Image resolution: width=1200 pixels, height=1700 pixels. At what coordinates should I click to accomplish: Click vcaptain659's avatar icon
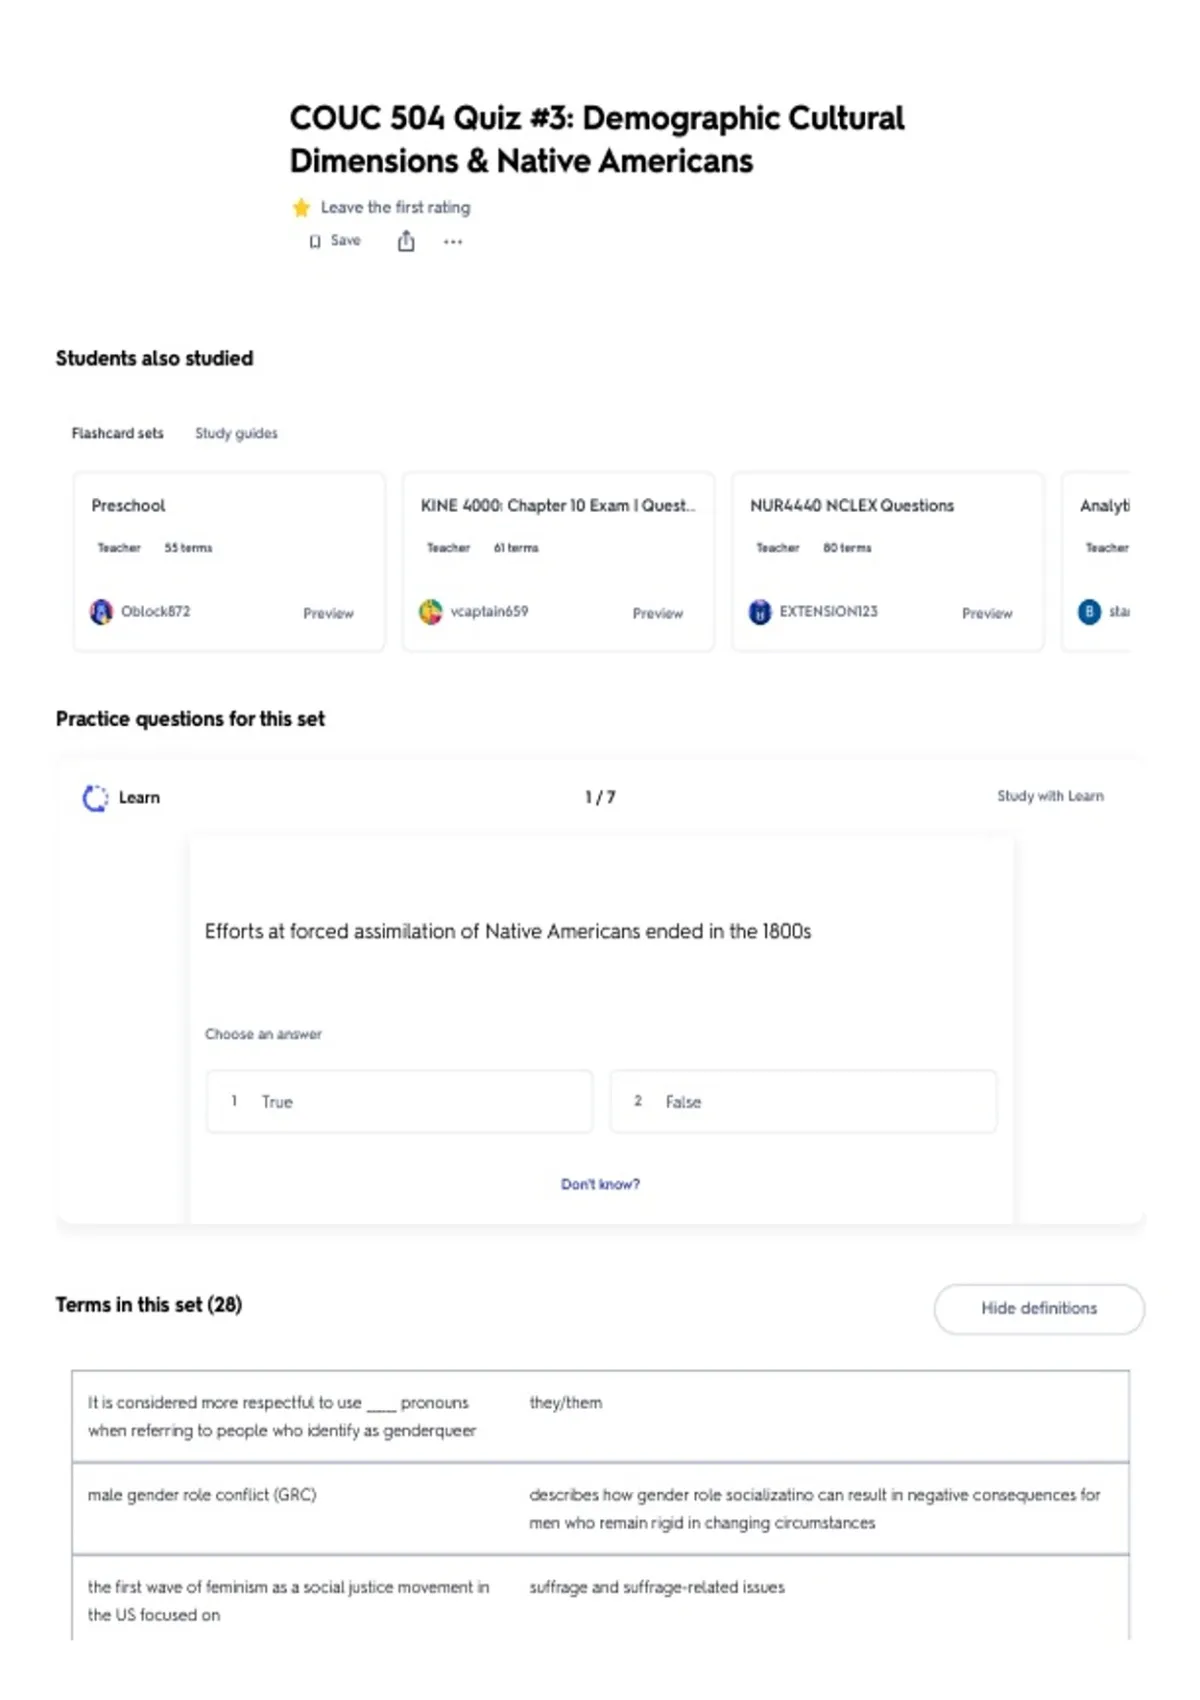click(431, 612)
